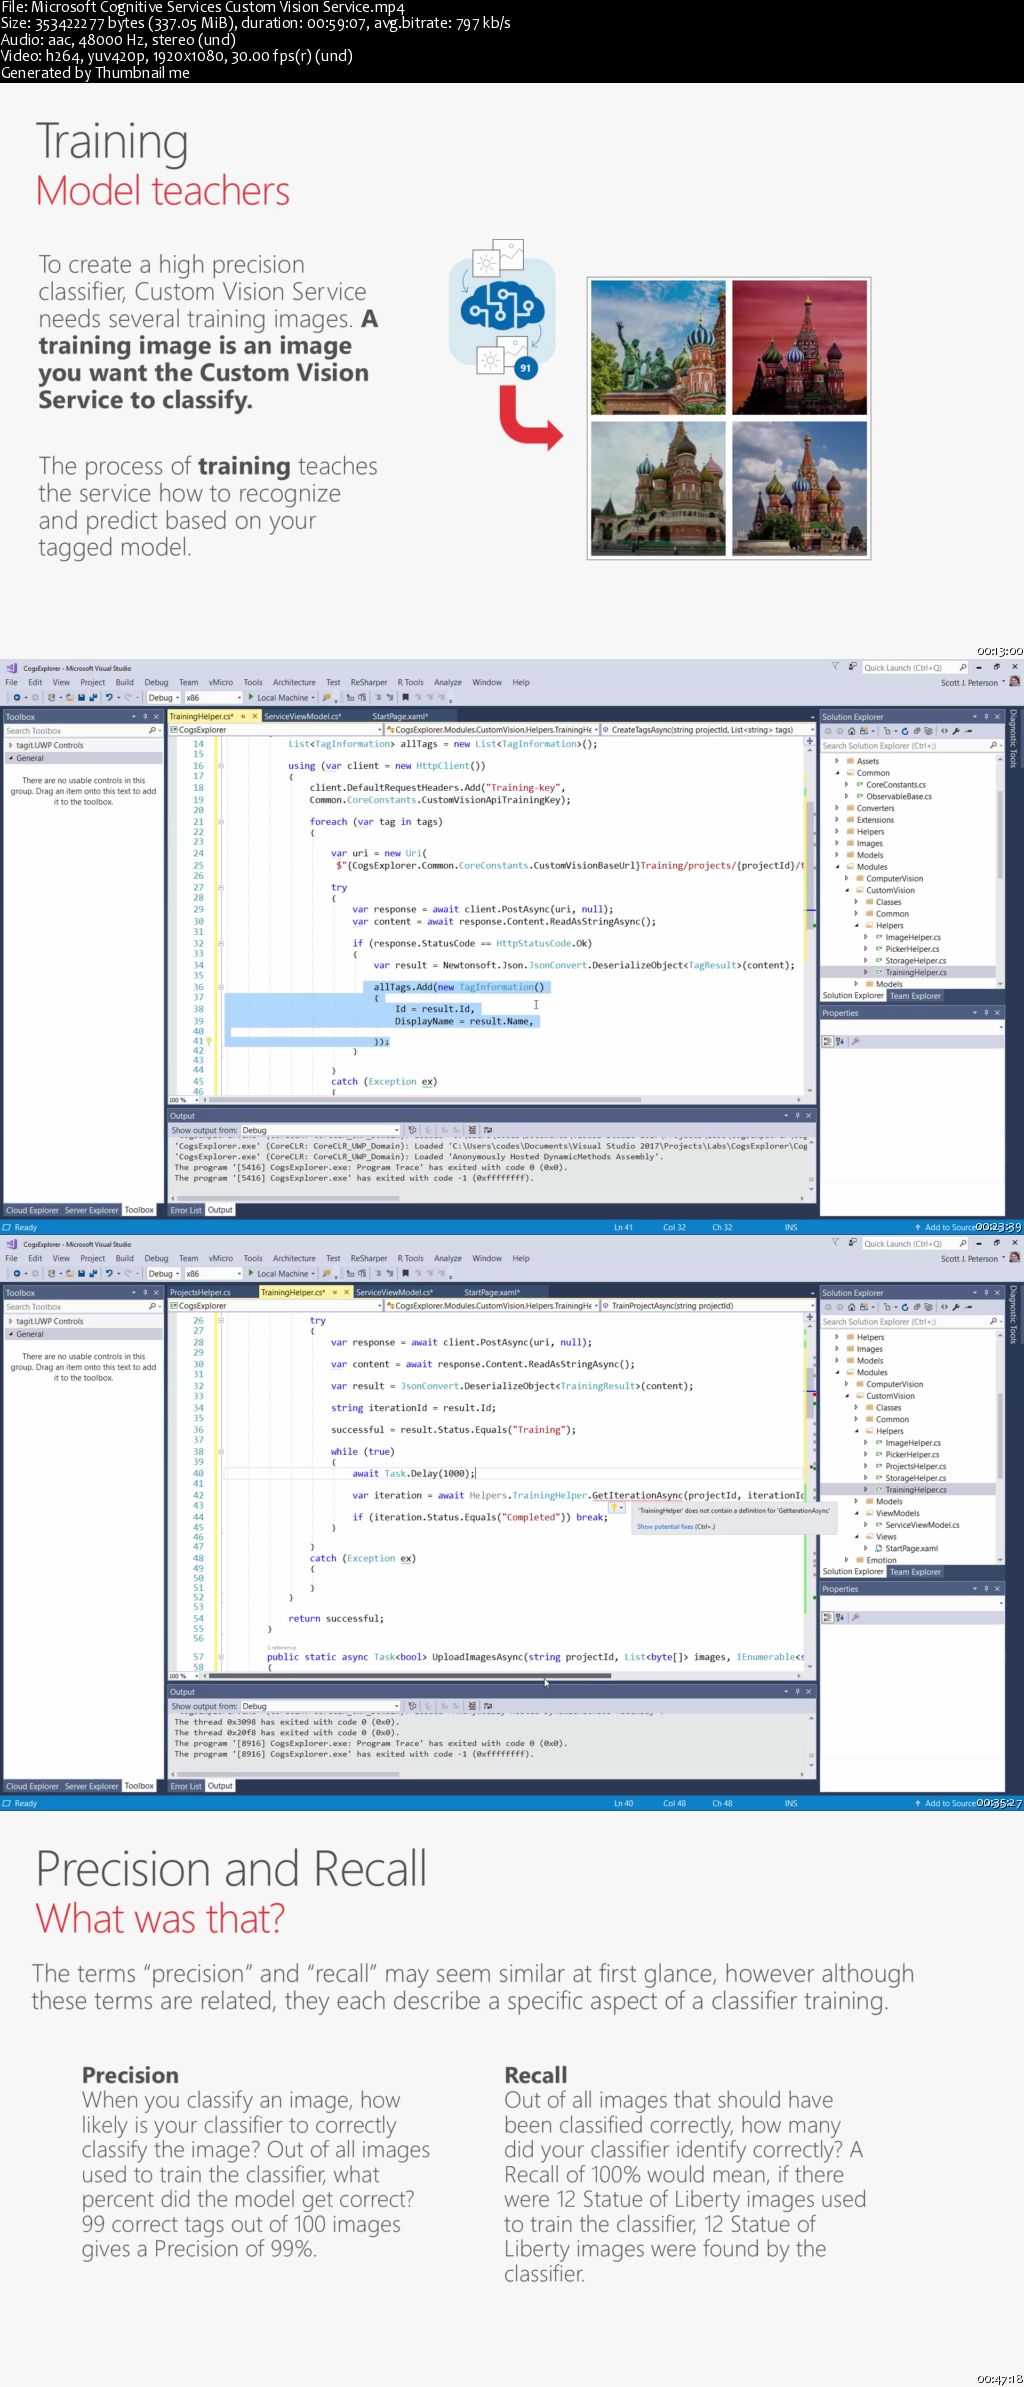Switch to Error List tab in upper frame

coord(186,1210)
